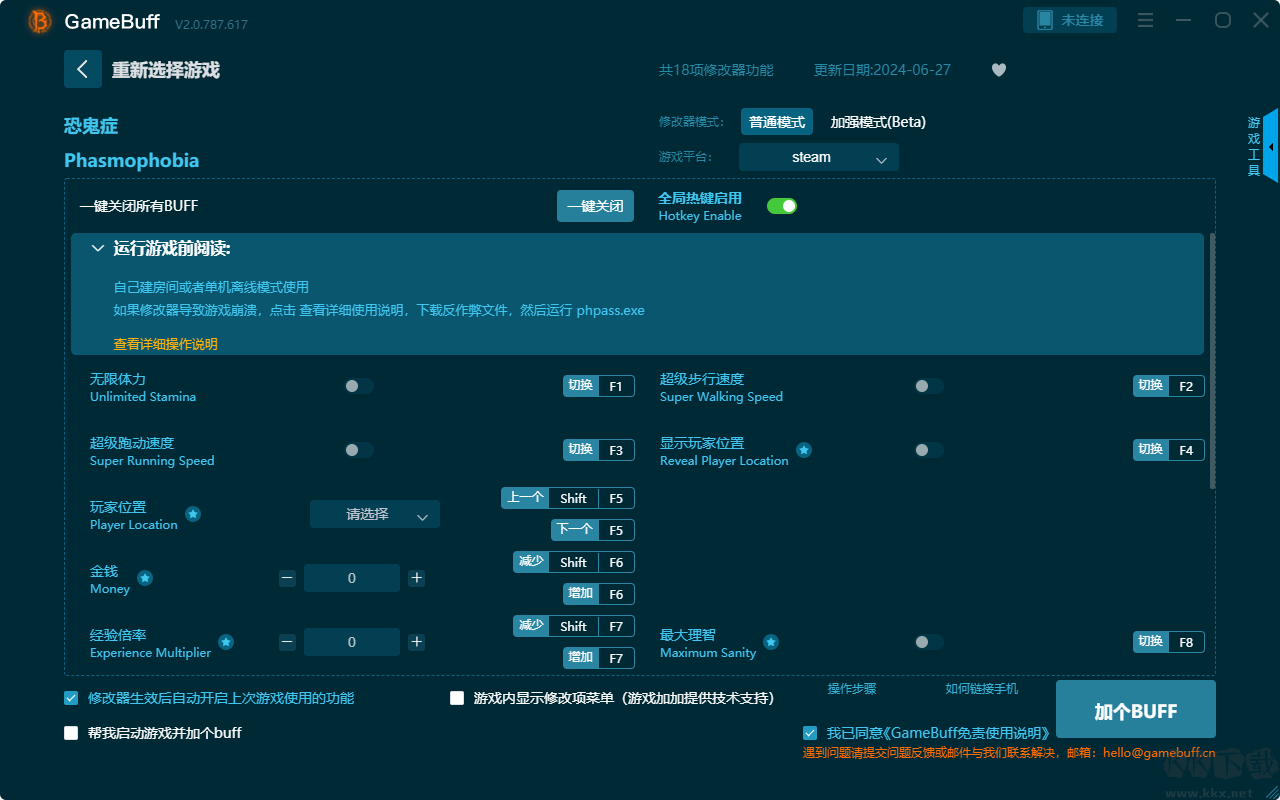Image resolution: width=1280 pixels, height=800 pixels.
Task: Select the 普通模式 mode tab
Action: [776, 121]
